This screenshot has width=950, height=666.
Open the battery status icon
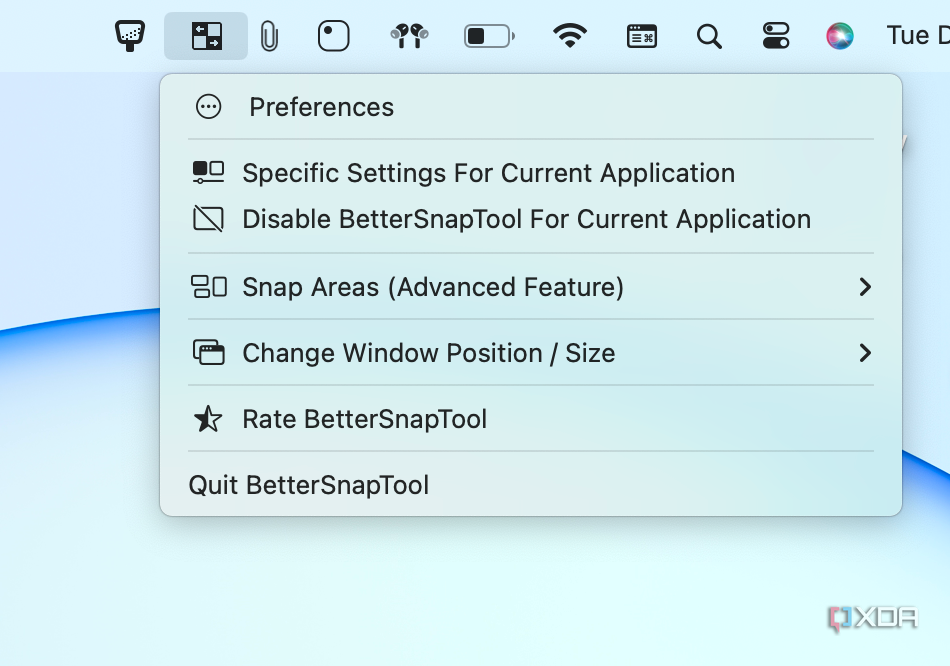pyautogui.click(x=490, y=36)
